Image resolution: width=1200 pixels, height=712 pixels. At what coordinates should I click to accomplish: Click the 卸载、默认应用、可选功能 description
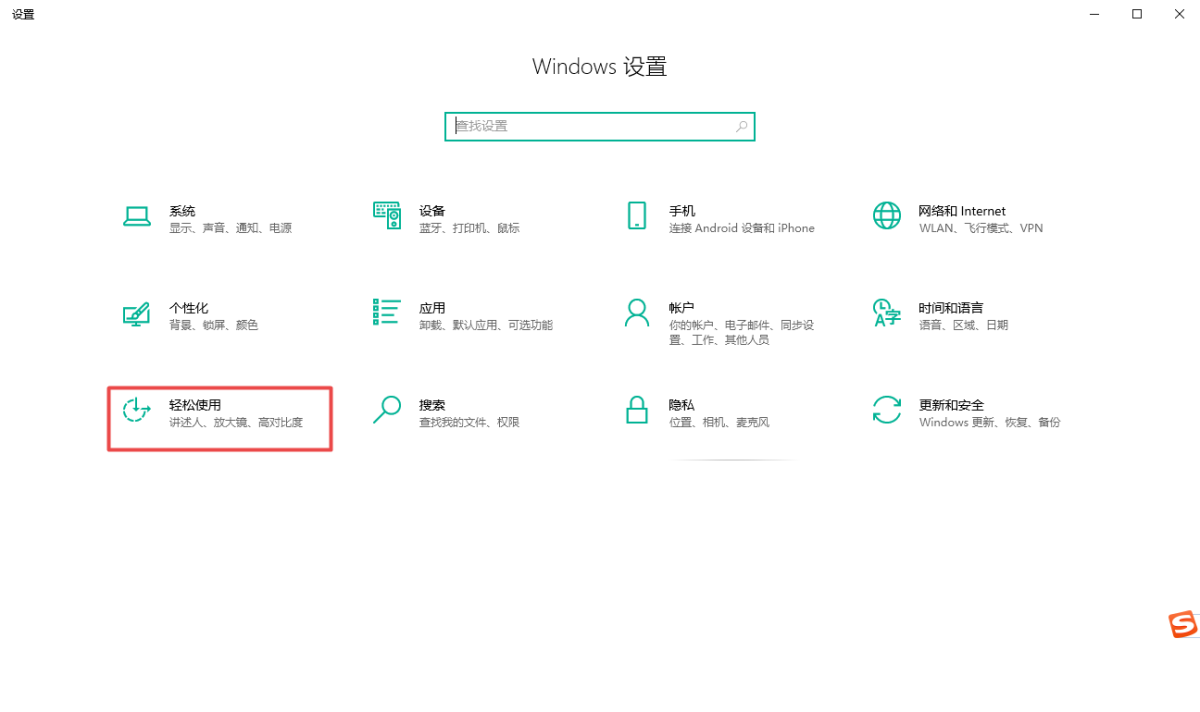(486, 325)
